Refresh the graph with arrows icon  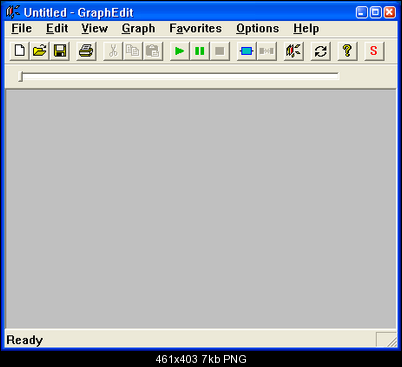click(x=320, y=51)
